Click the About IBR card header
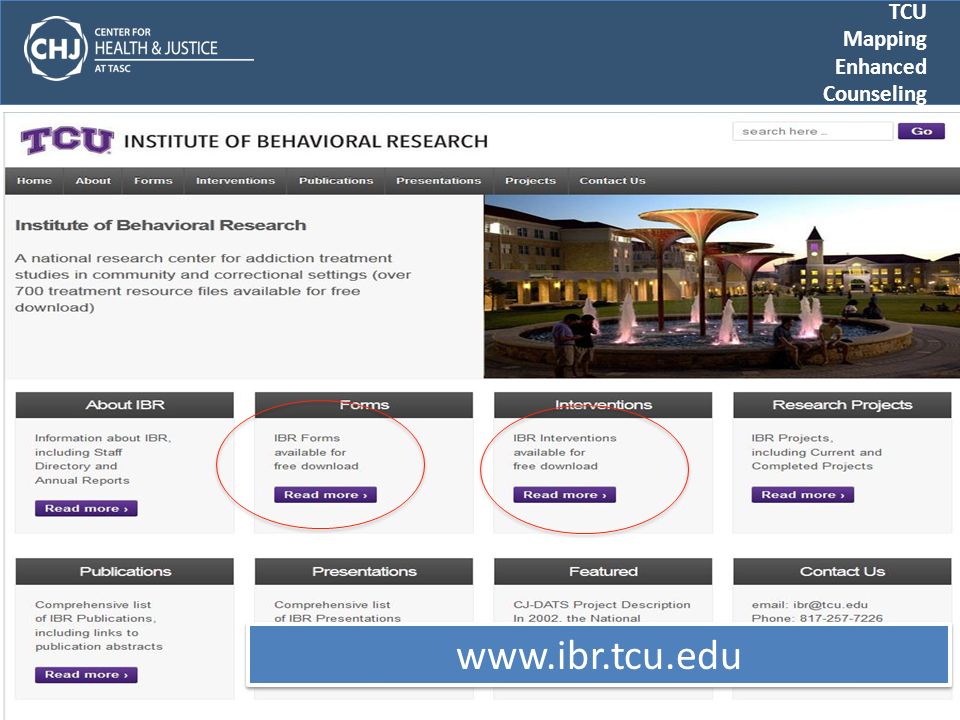The width and height of the screenshot is (960, 720). [125, 405]
